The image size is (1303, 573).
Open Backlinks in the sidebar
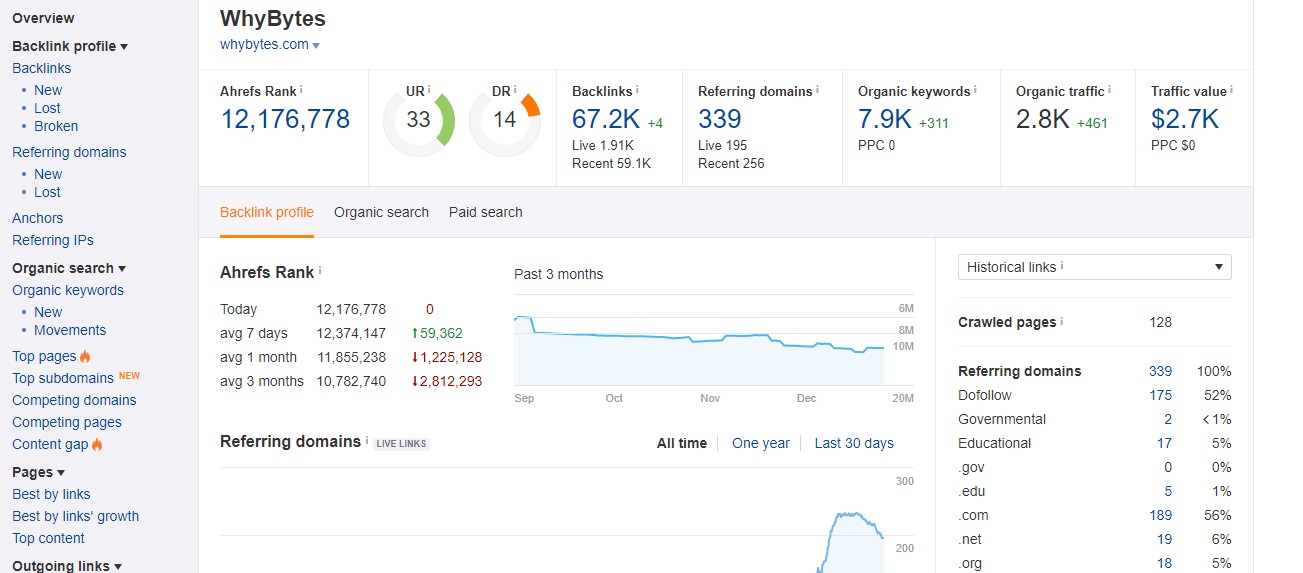point(42,68)
